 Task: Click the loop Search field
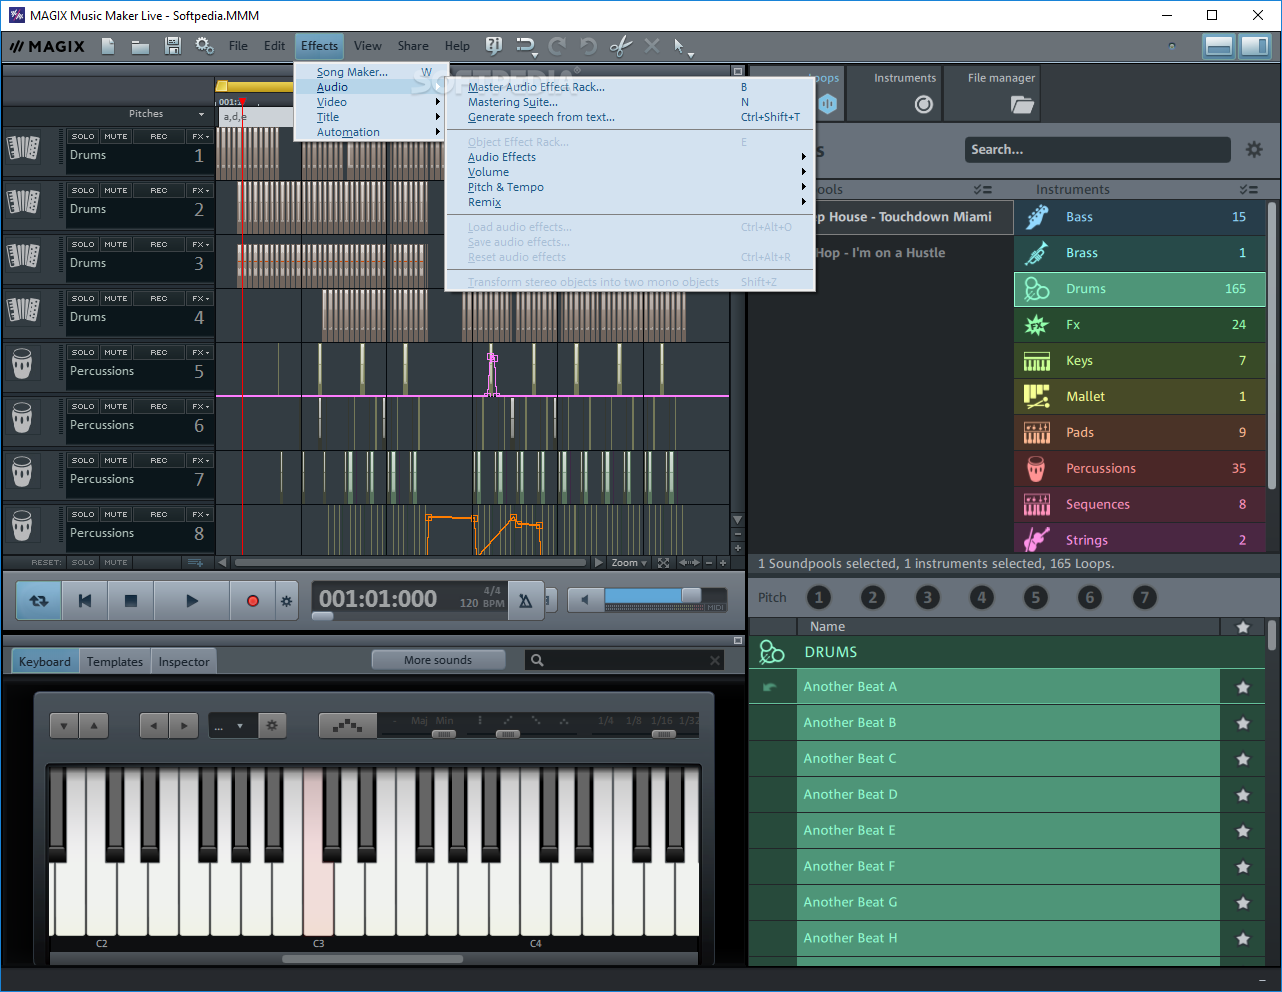coord(1097,150)
